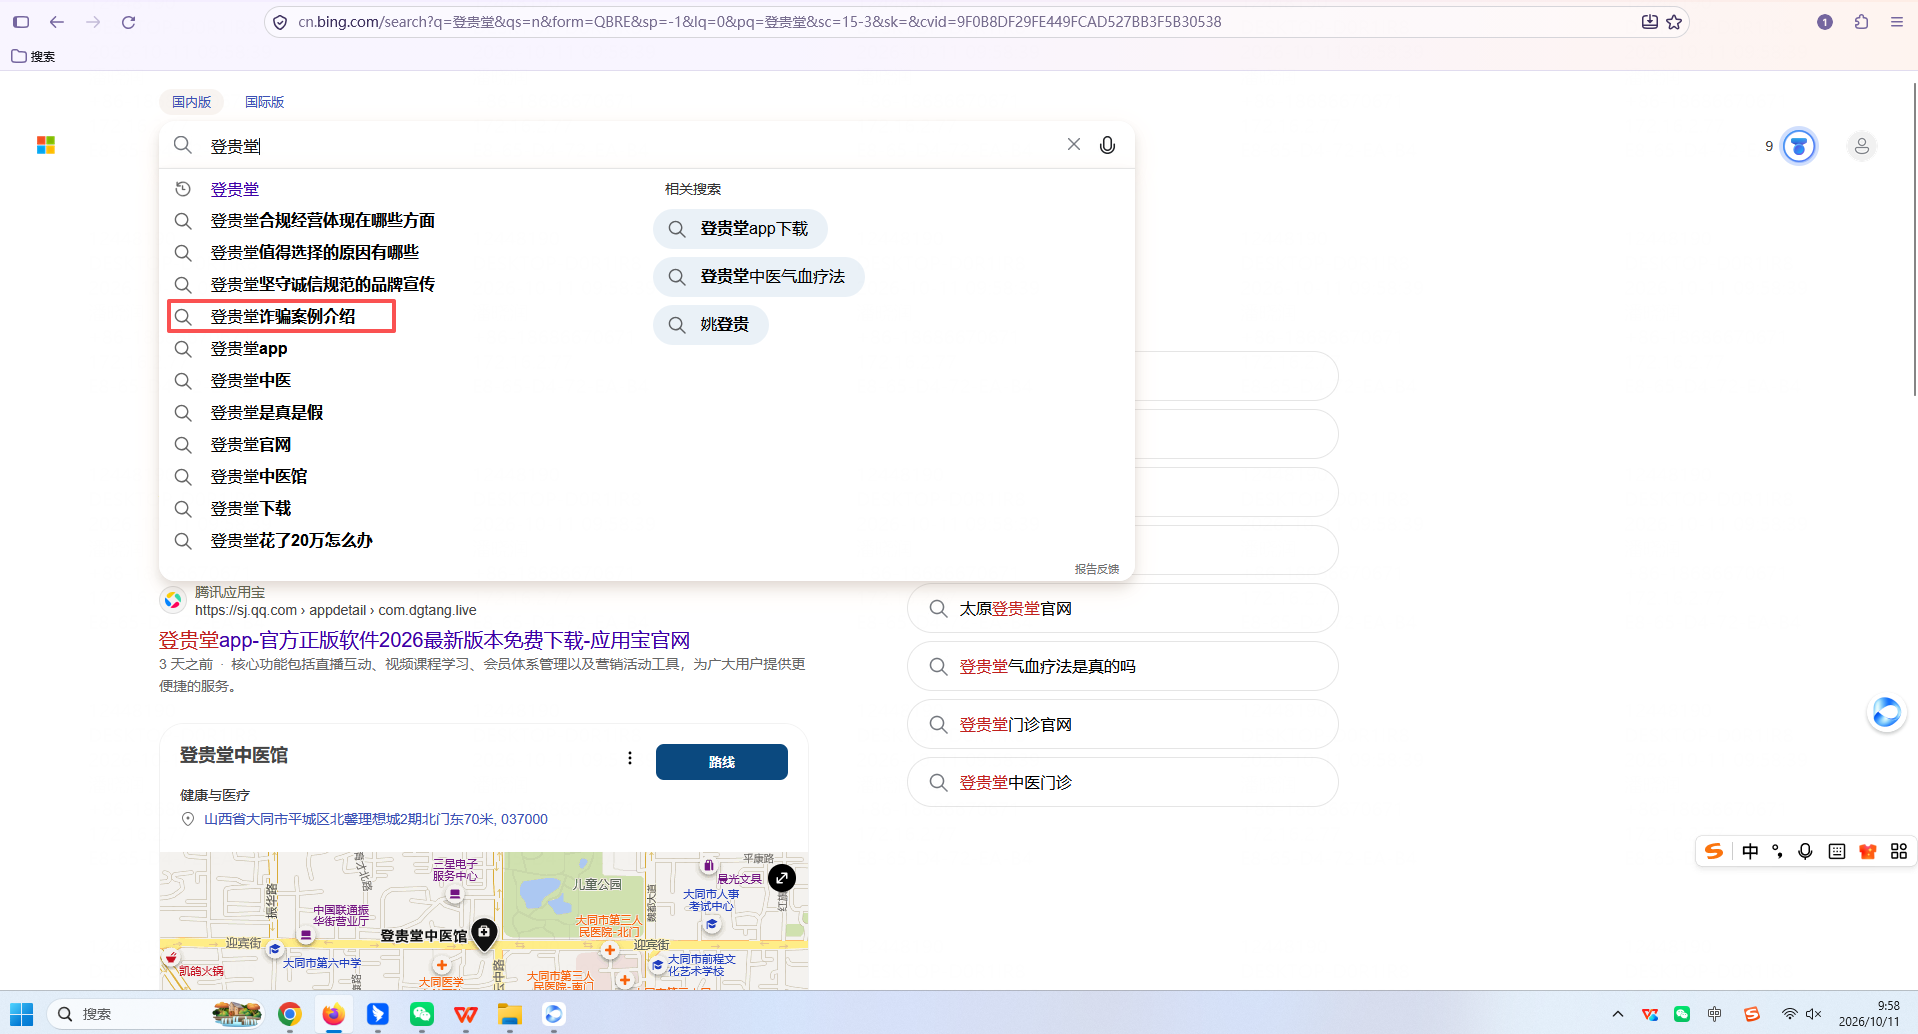The width and height of the screenshot is (1918, 1034).
Task: Open the WPS Office taskbar icon
Action: (466, 1014)
